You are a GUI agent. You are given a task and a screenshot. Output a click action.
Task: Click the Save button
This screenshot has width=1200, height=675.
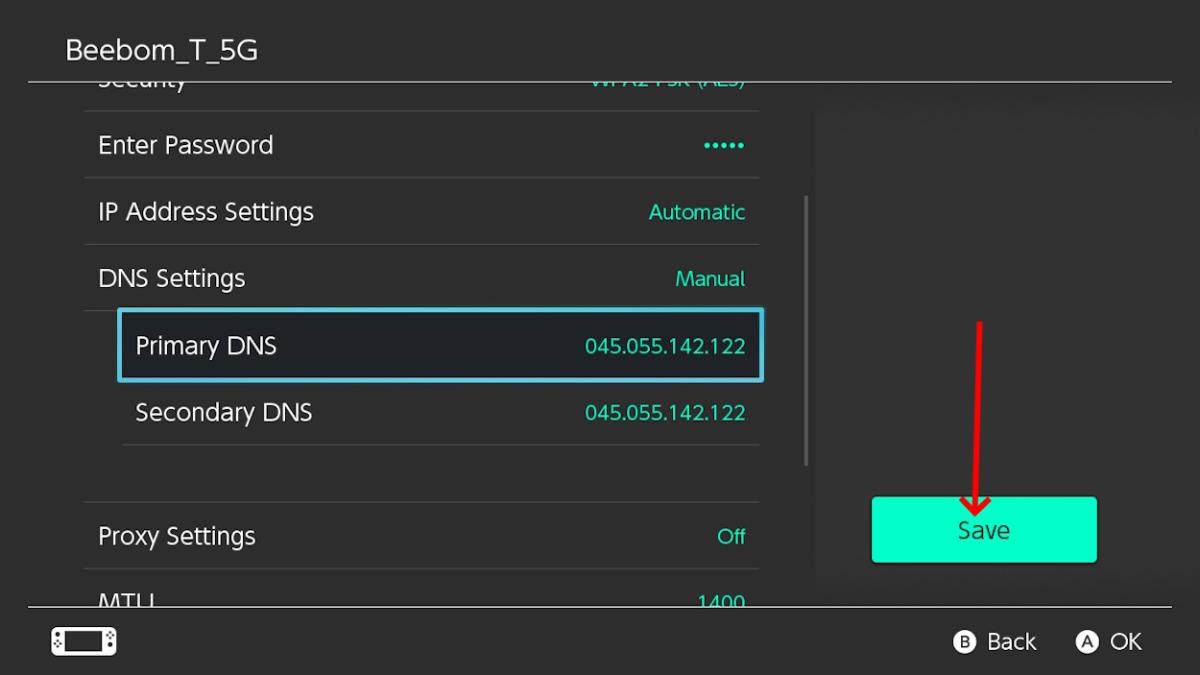point(984,530)
